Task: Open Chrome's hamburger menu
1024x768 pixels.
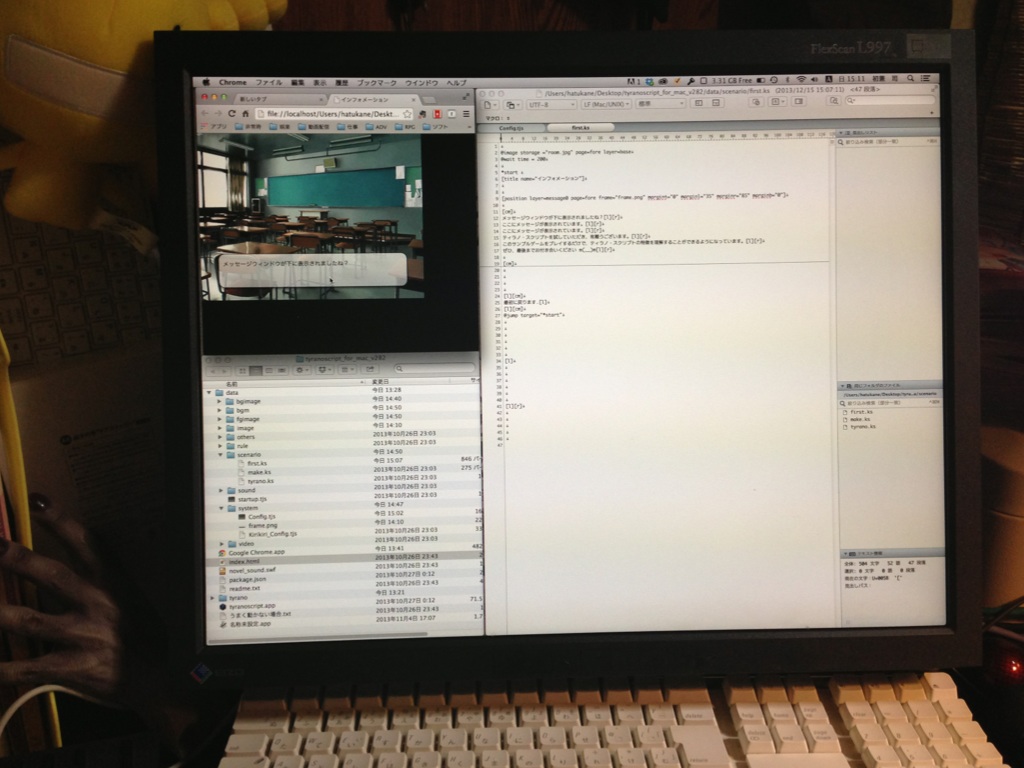Action: click(466, 114)
